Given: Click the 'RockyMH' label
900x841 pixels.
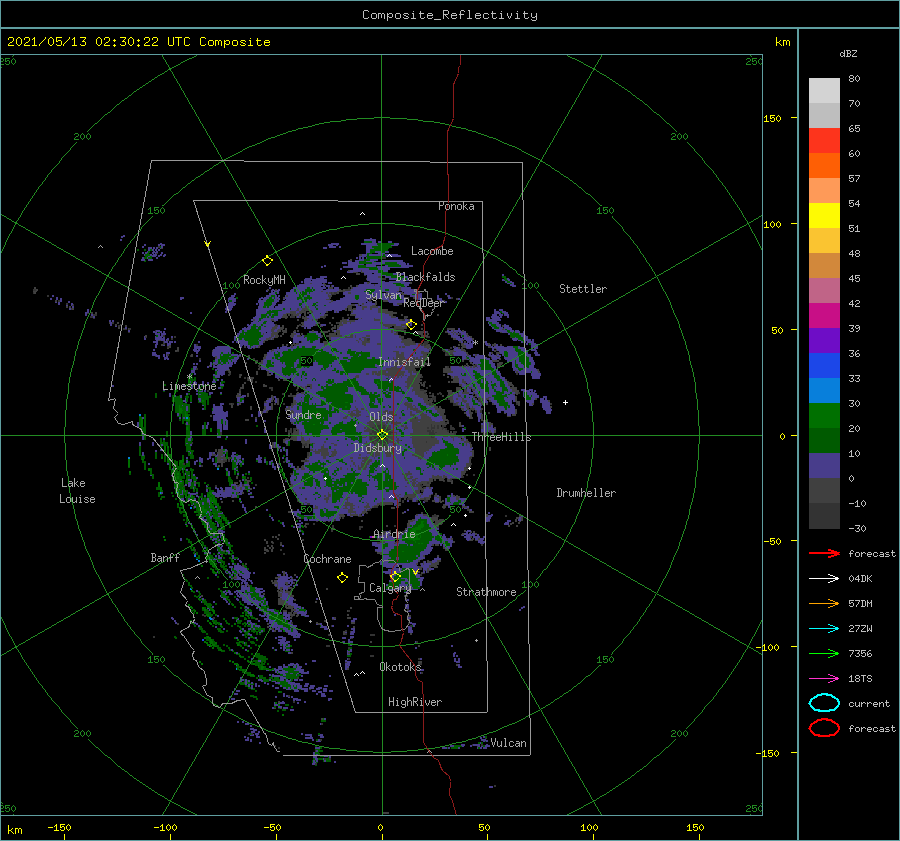Looking at the screenshot, I should pyautogui.click(x=264, y=280).
